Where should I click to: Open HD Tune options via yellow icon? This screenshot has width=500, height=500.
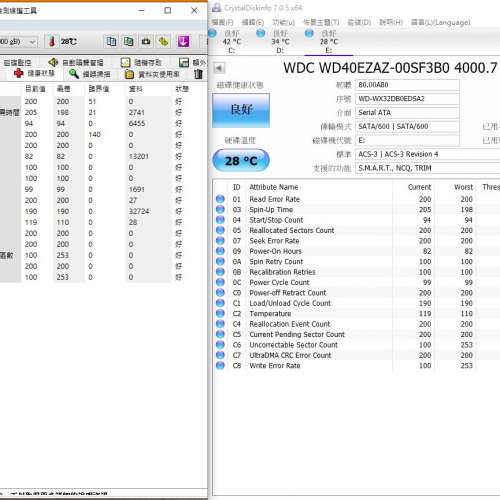coord(164,42)
